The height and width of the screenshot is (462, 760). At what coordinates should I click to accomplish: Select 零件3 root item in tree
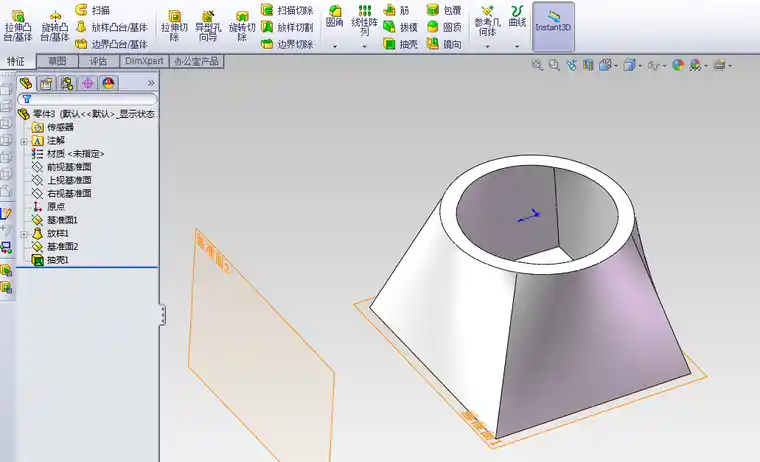tap(86, 114)
